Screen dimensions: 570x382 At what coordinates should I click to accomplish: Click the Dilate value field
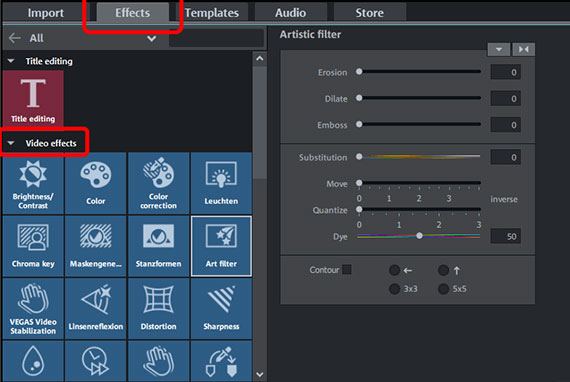click(505, 98)
